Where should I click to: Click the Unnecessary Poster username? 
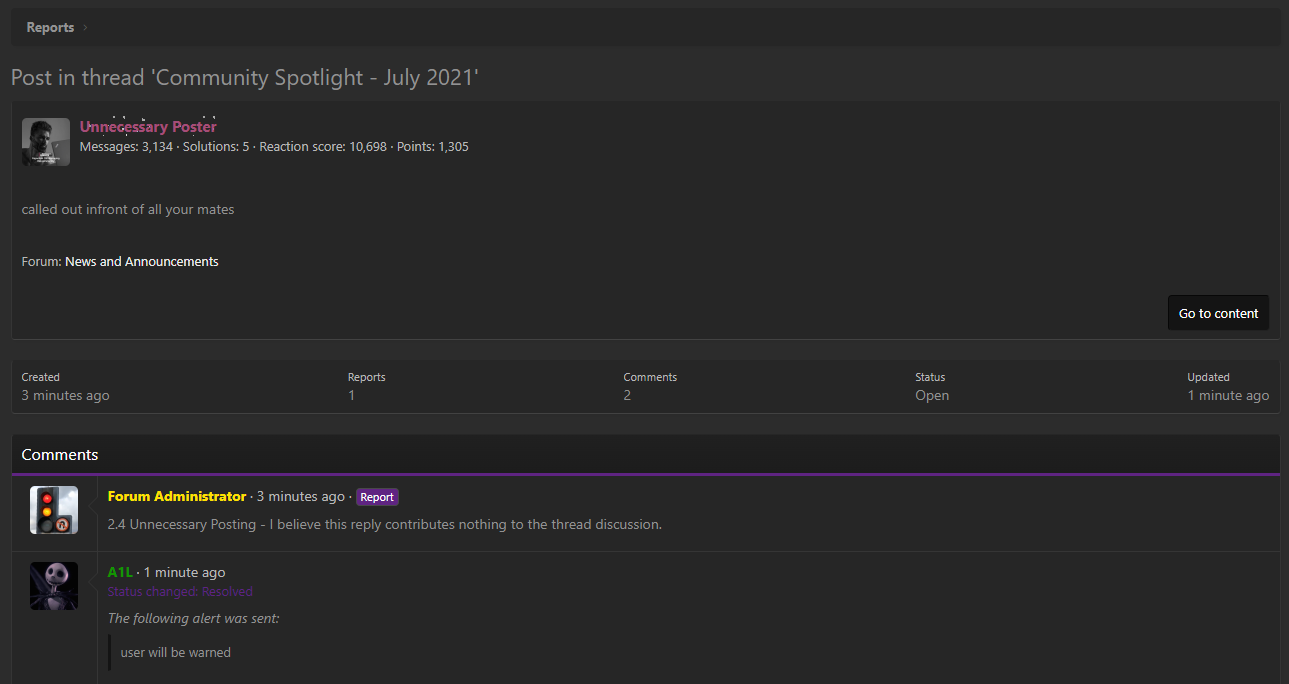click(148, 126)
